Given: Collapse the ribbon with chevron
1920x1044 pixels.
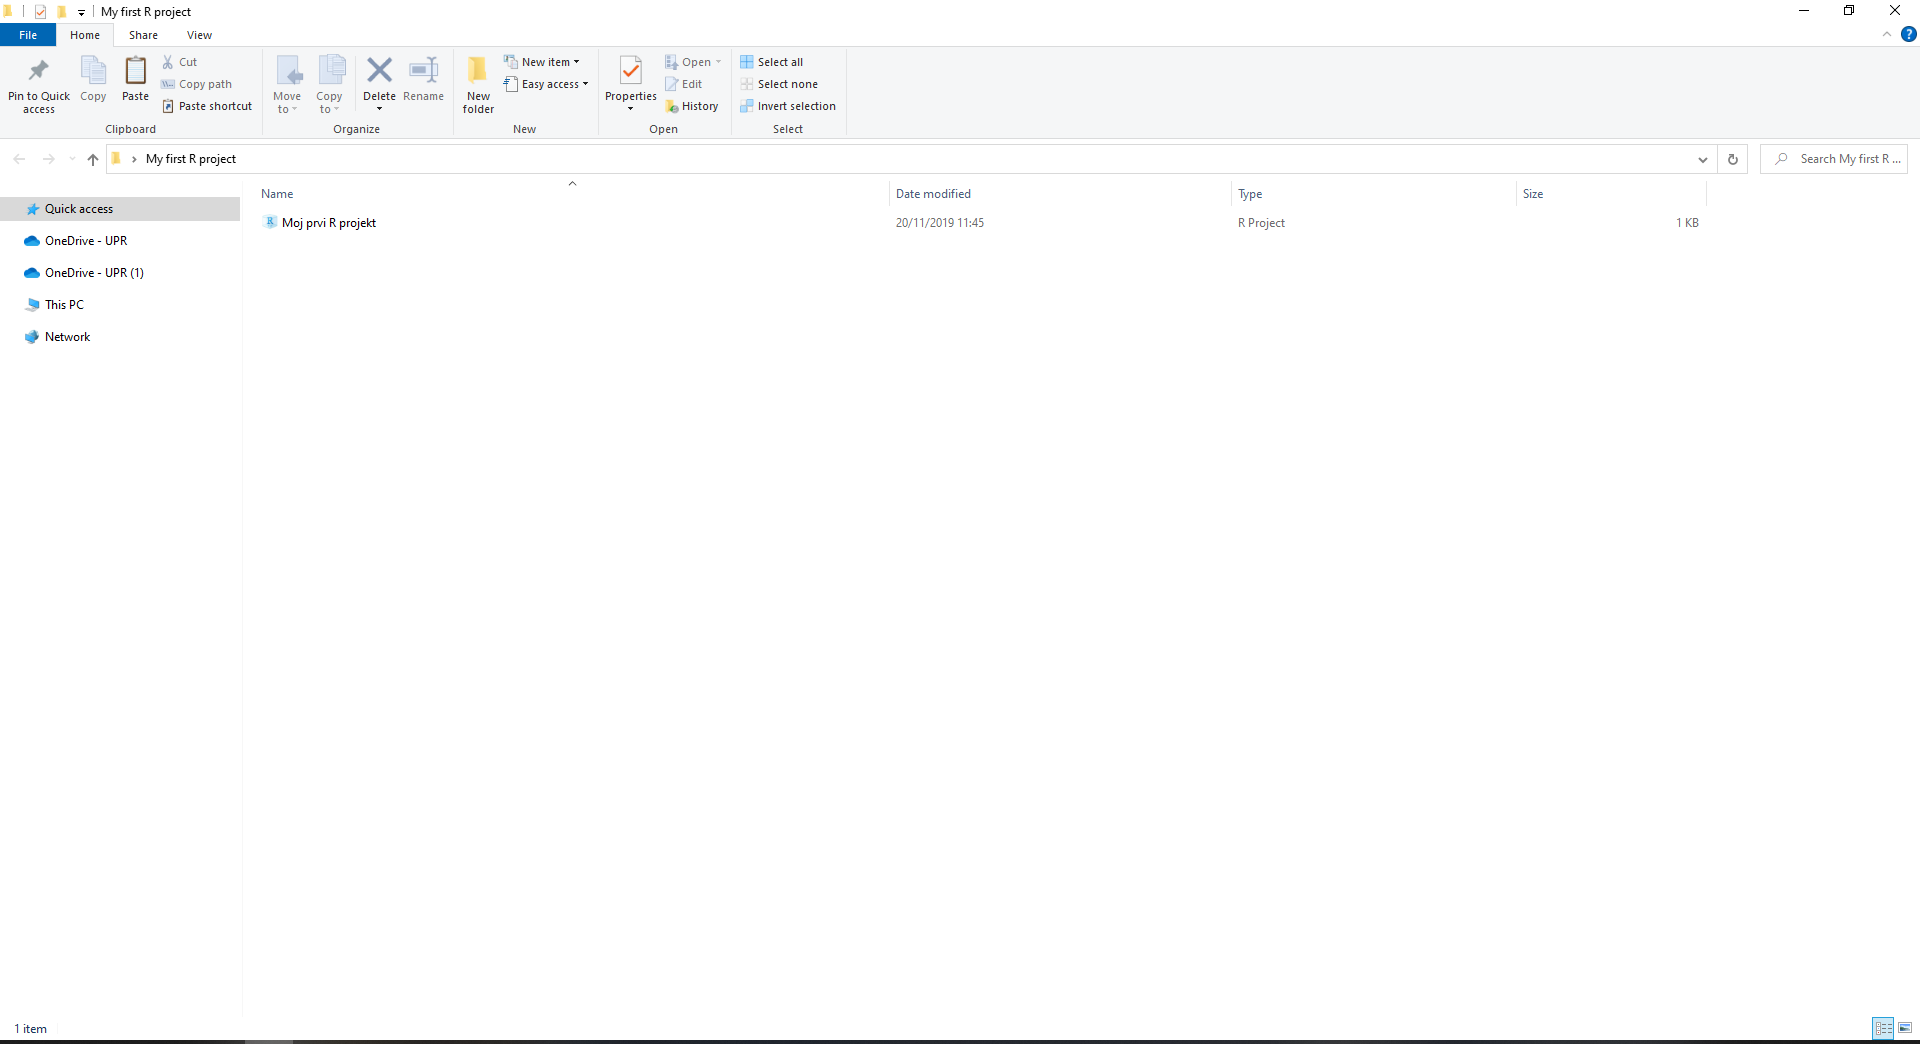Looking at the screenshot, I should pyautogui.click(x=1887, y=34).
